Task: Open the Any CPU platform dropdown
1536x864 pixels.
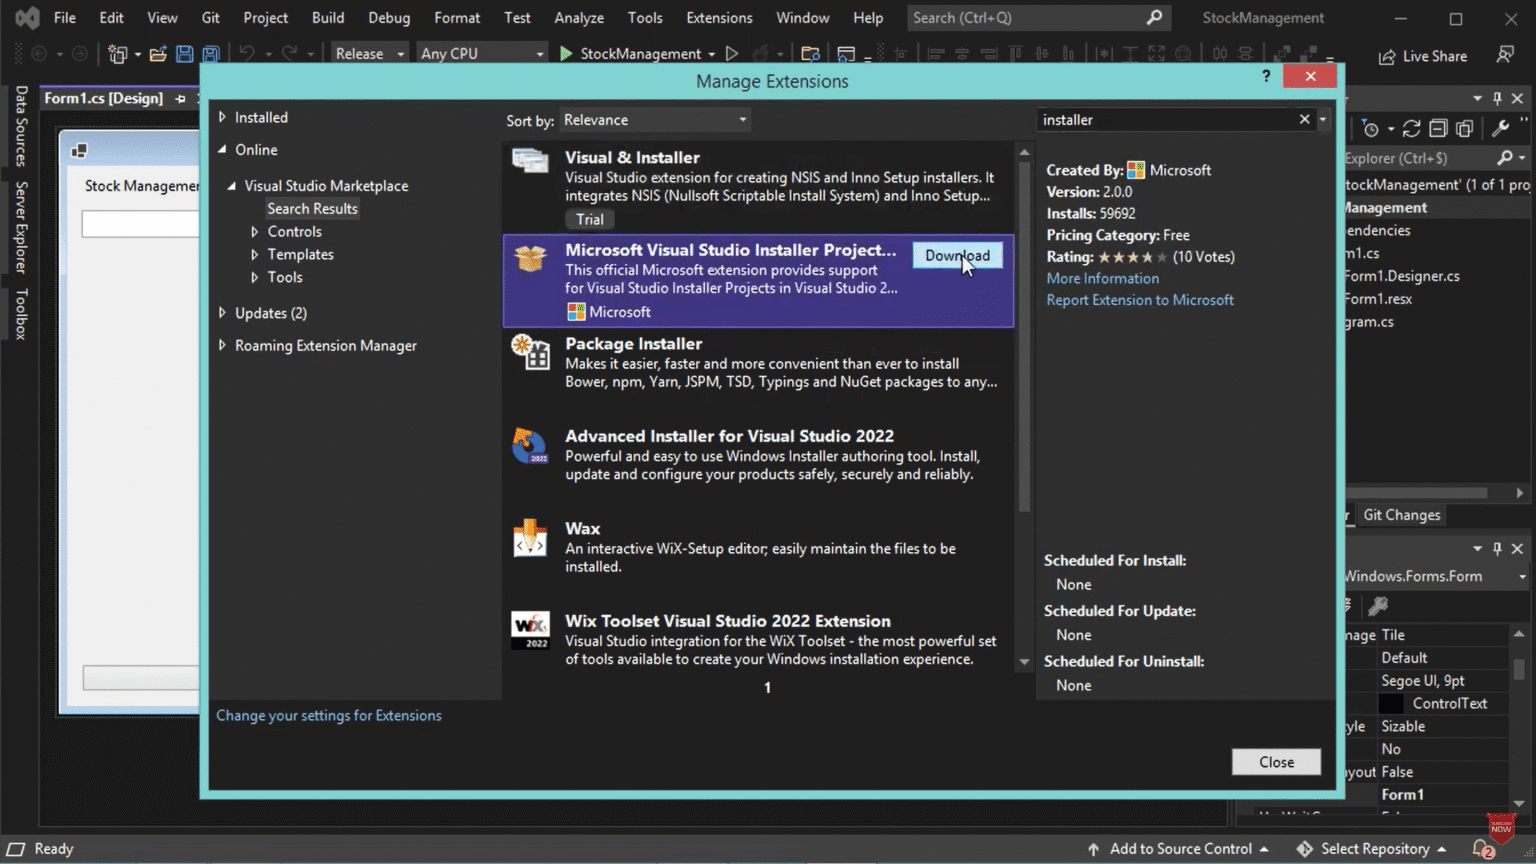Action: 482,52
